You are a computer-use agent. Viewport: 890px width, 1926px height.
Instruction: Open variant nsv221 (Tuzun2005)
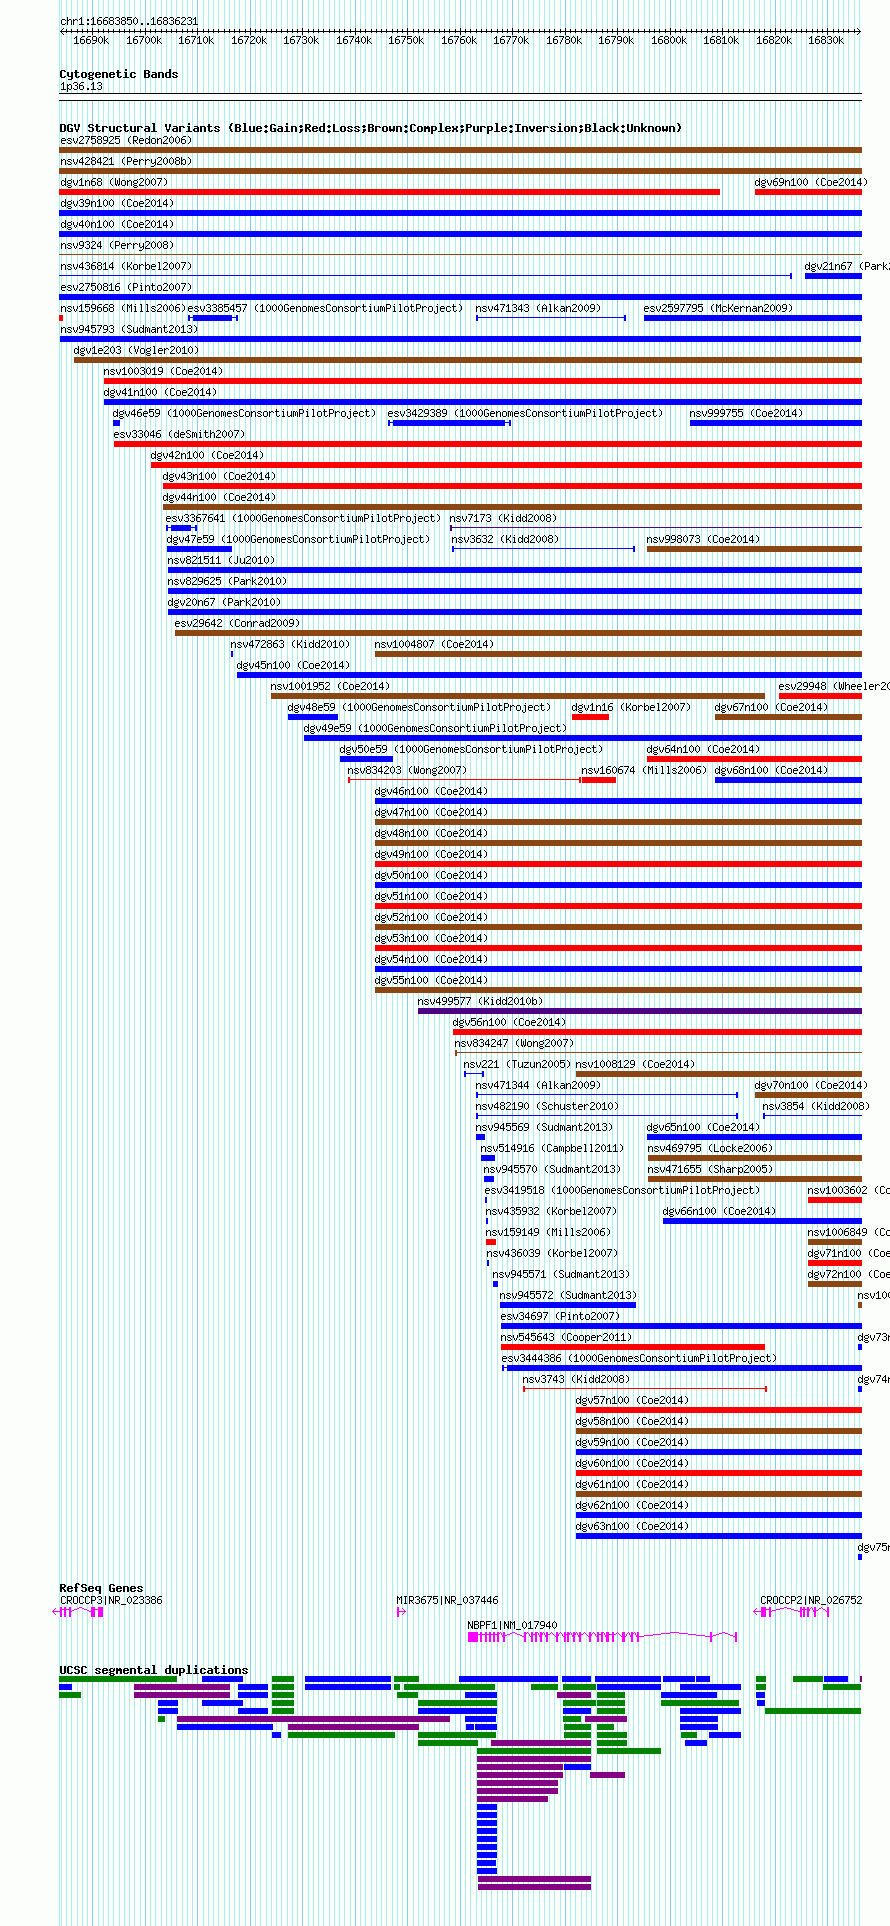(x=517, y=1064)
